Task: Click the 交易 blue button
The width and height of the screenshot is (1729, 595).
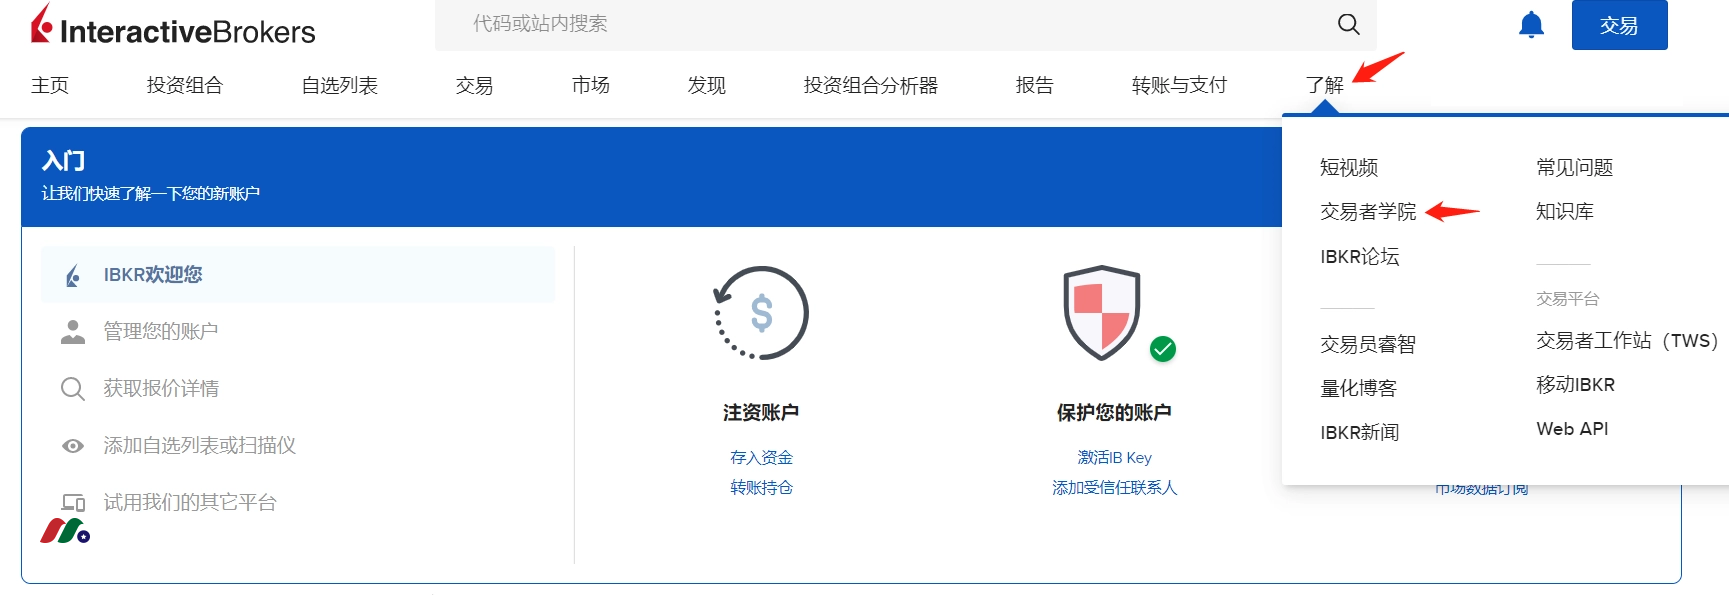Action: tap(1619, 25)
